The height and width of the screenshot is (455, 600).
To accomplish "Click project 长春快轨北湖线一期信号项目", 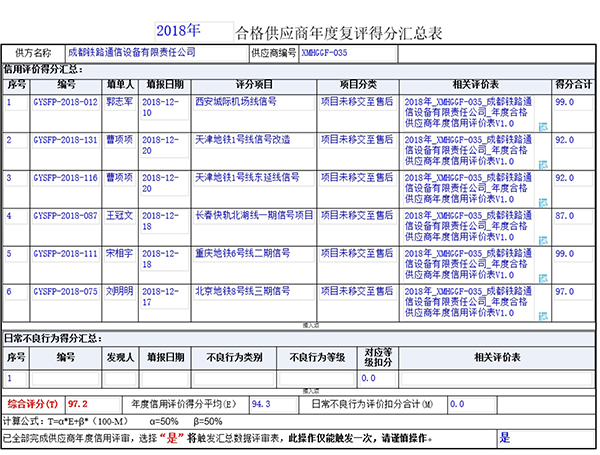I will (254, 215).
